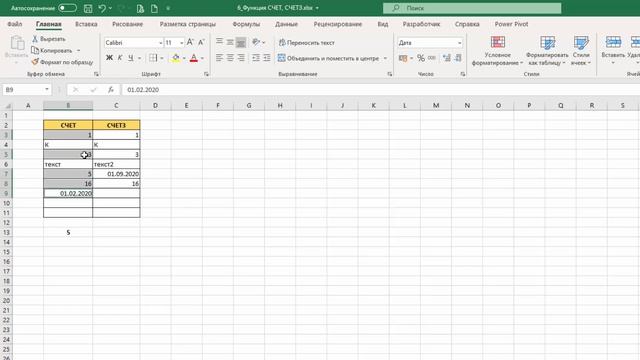The height and width of the screenshot is (360, 640).
Task: Open the text orientation options
Action: point(257,42)
